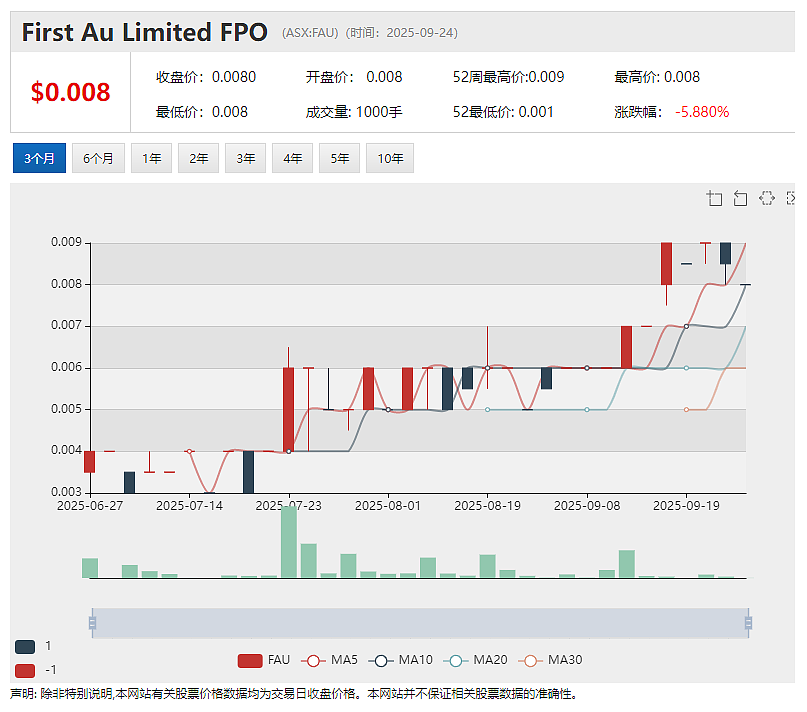This screenshot has height=712, width=807.
Task: Click the 涨跌幅 value -5.880%
Action: coord(702,112)
